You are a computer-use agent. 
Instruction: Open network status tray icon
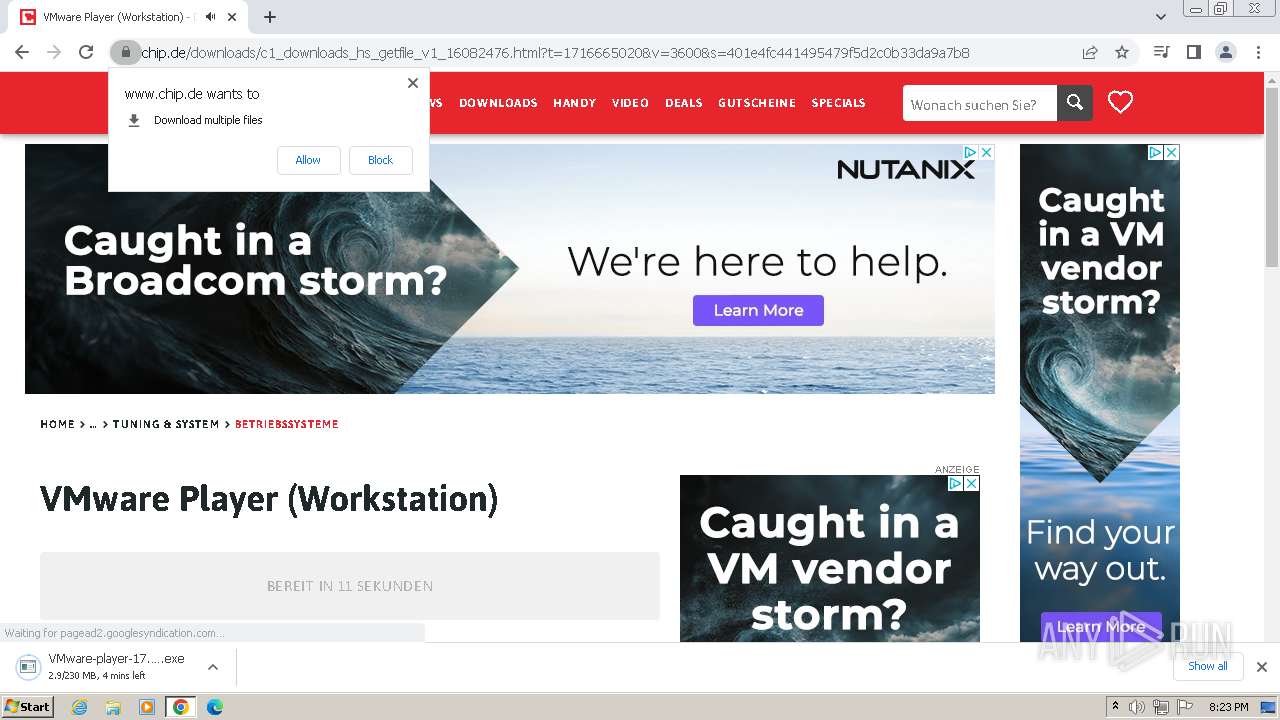(x=1161, y=707)
